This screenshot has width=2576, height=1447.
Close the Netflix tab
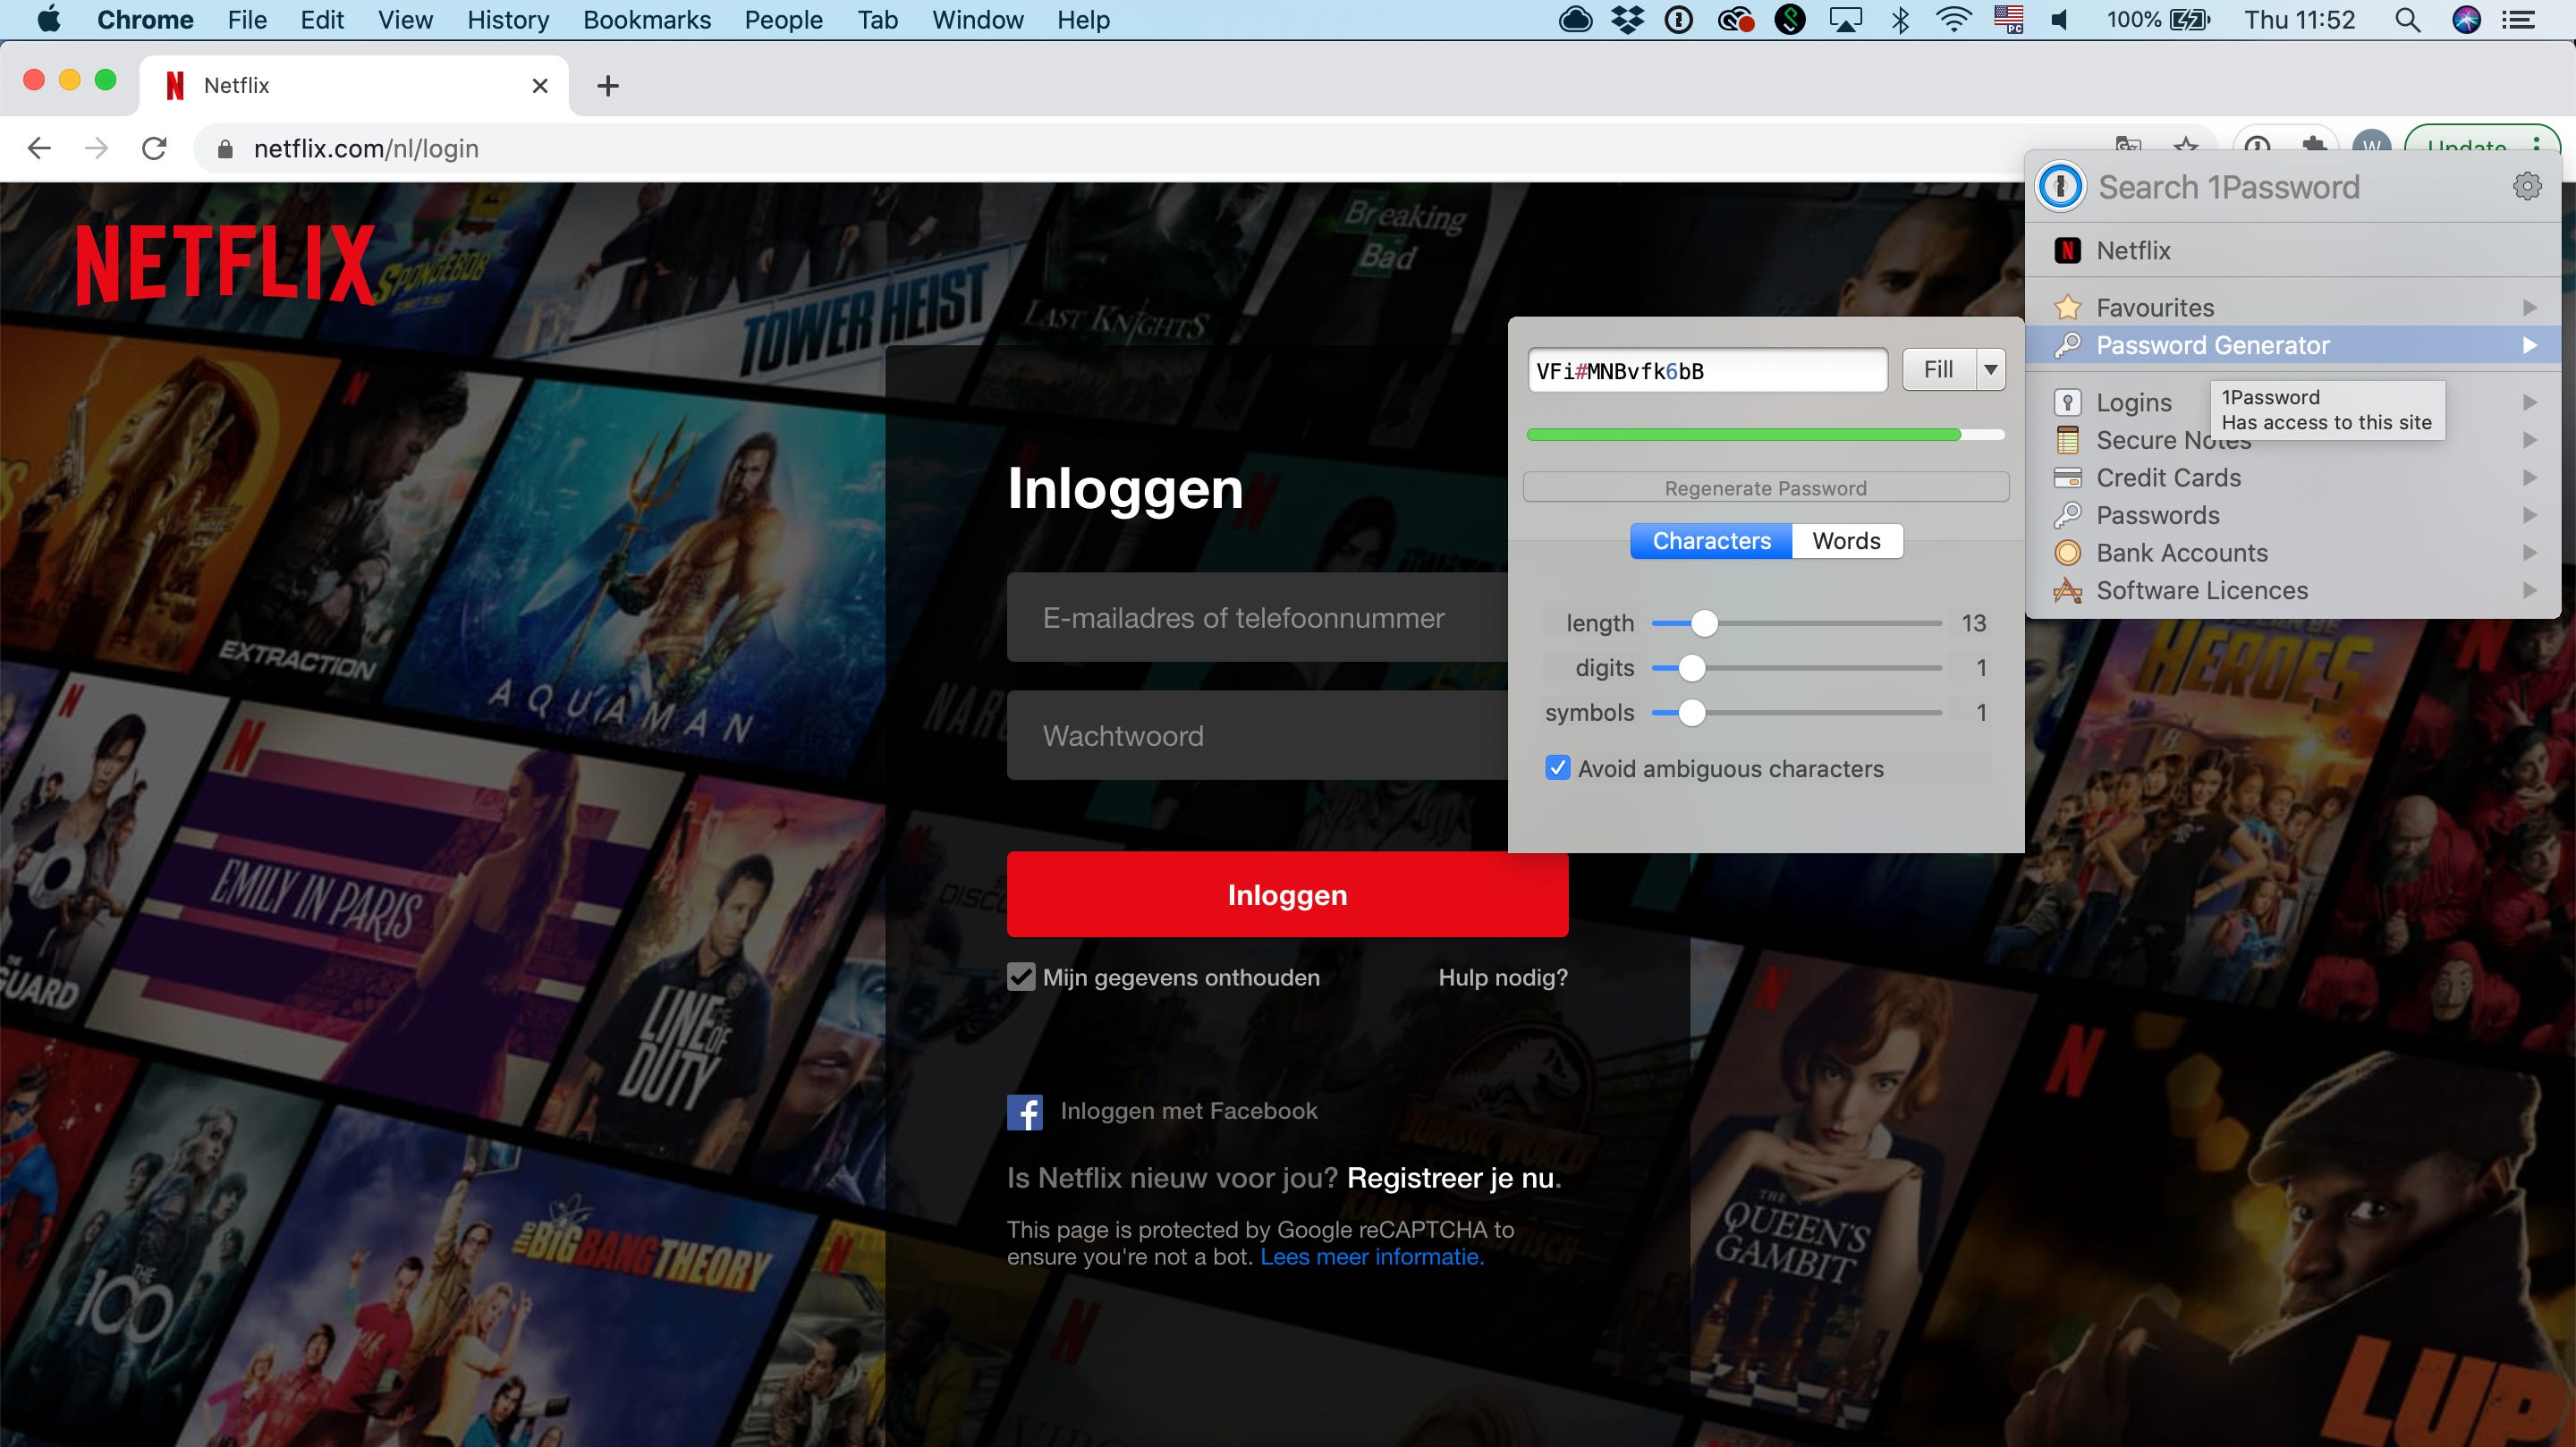(x=540, y=86)
